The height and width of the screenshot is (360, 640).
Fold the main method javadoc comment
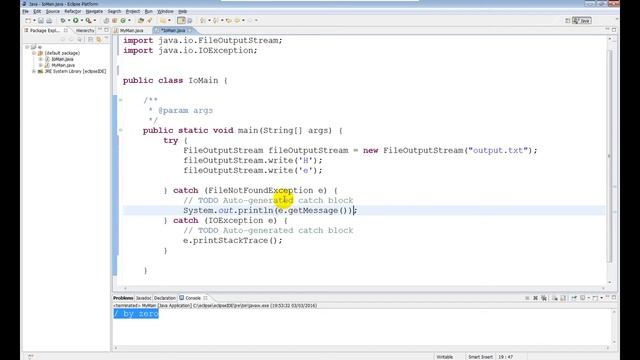coord(120,100)
